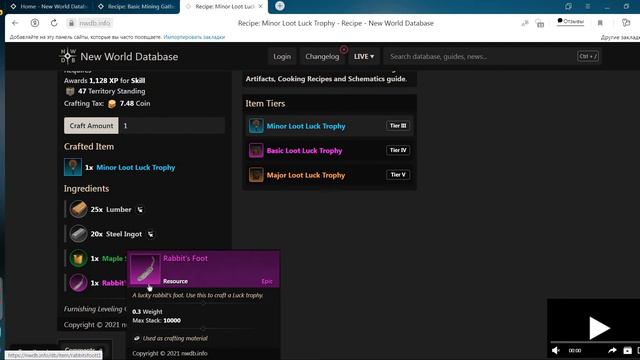Open the tab overview icon in title bar
The width and height of the screenshot is (640, 360).
click(x=568, y=6)
